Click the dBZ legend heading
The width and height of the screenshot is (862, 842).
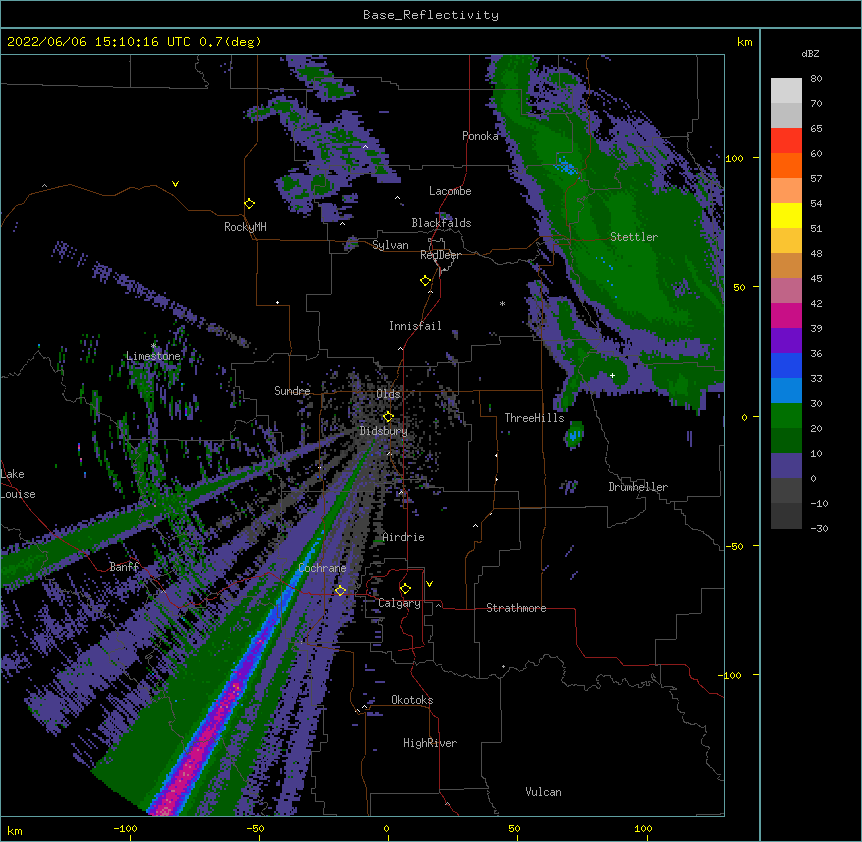coord(810,54)
